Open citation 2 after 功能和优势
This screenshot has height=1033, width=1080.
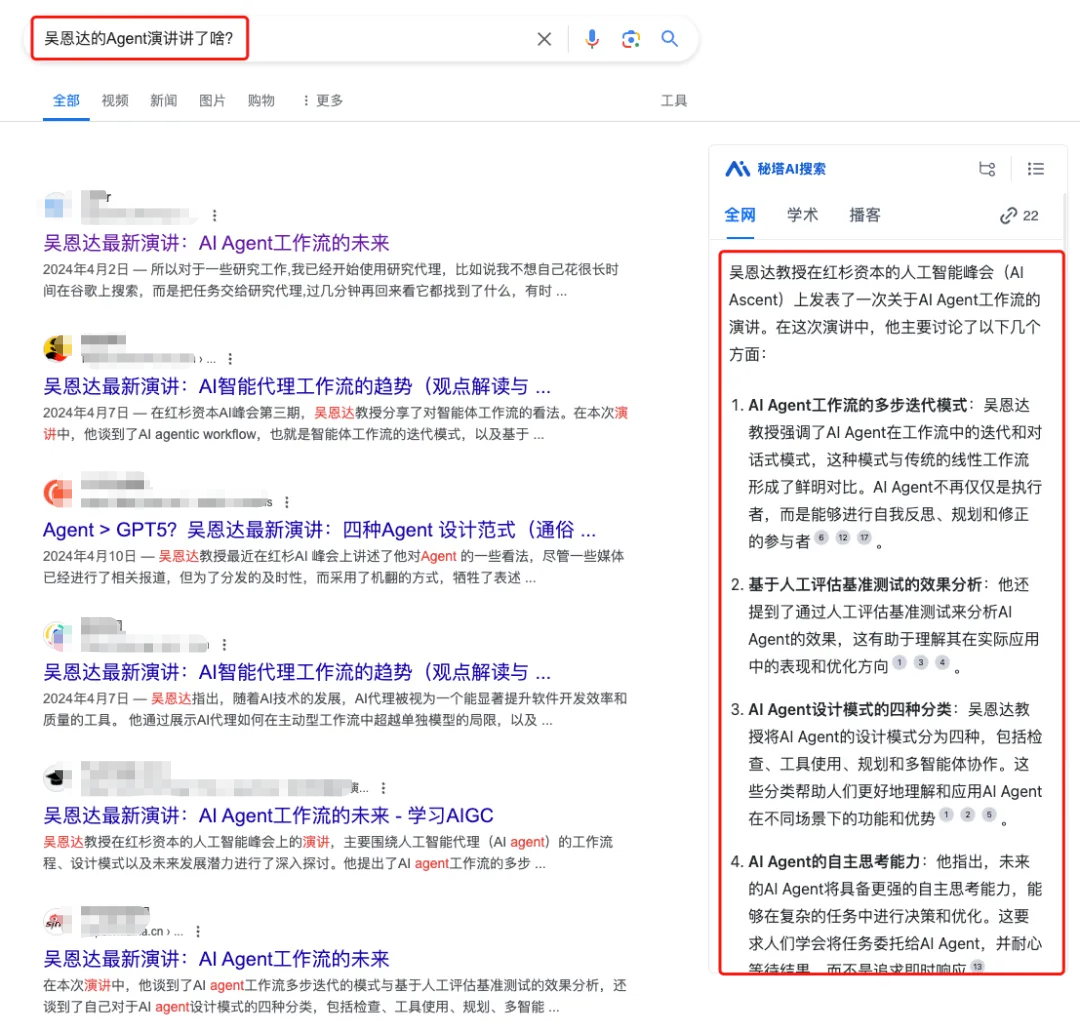click(968, 815)
